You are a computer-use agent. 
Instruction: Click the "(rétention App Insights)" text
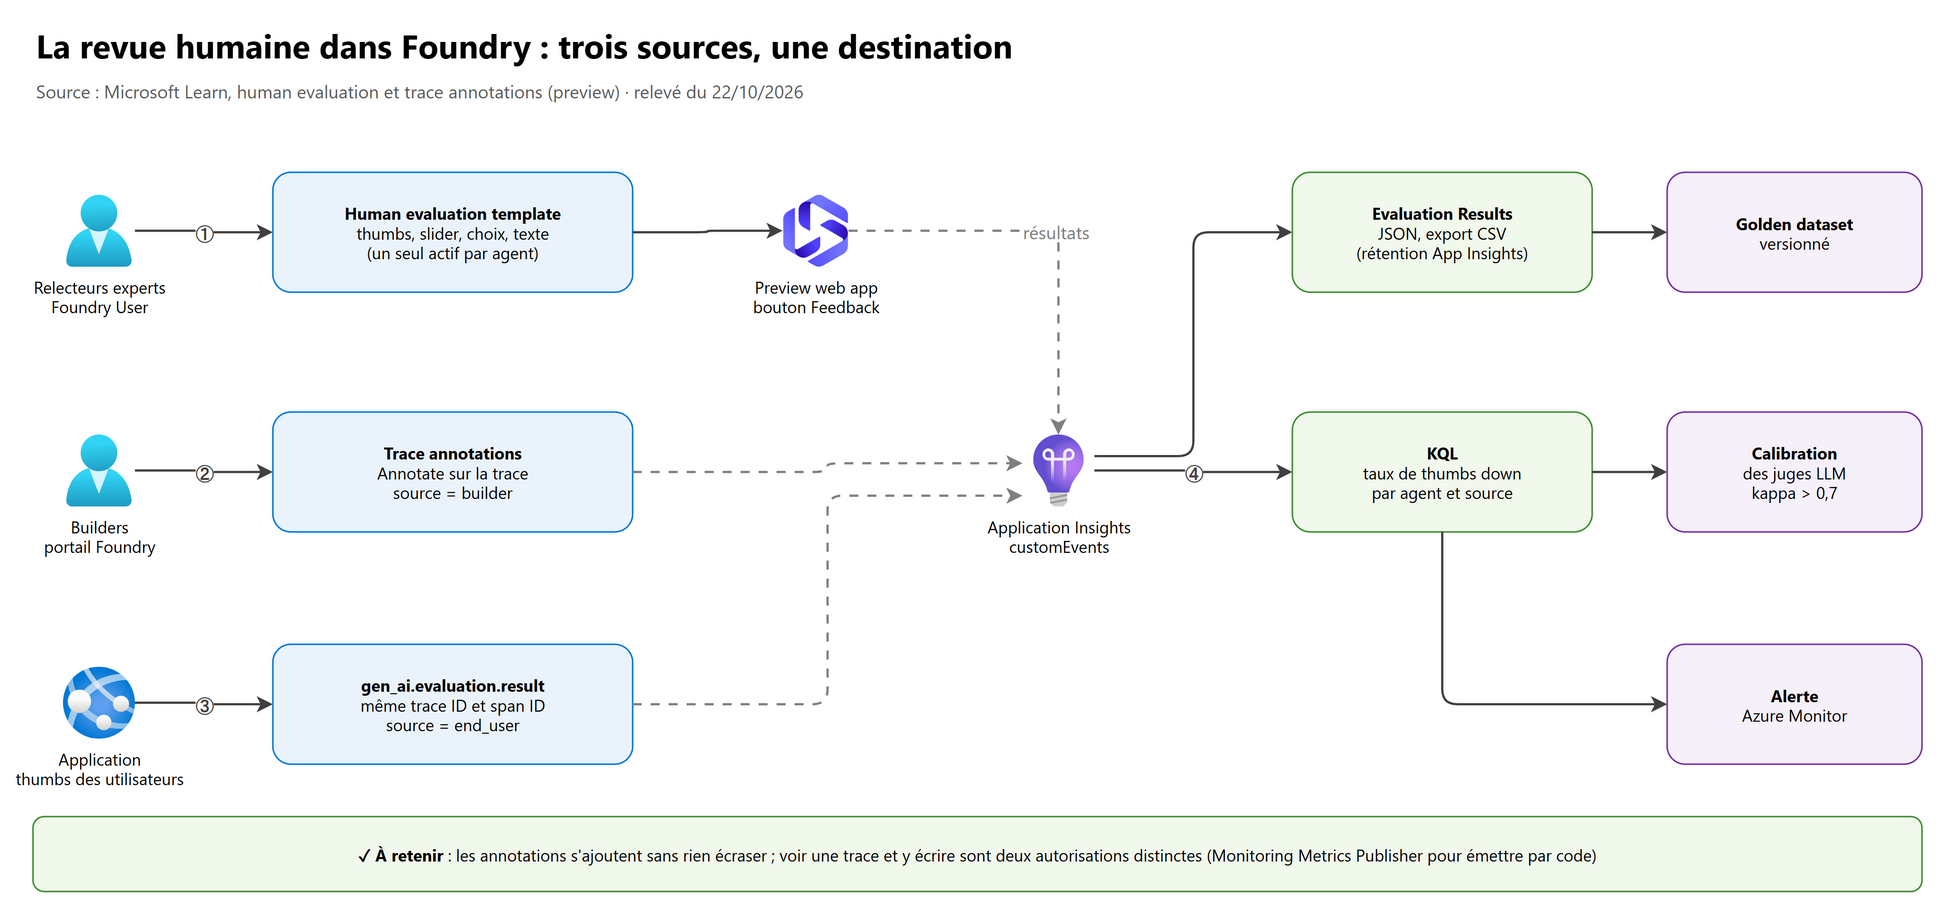(x=1442, y=253)
